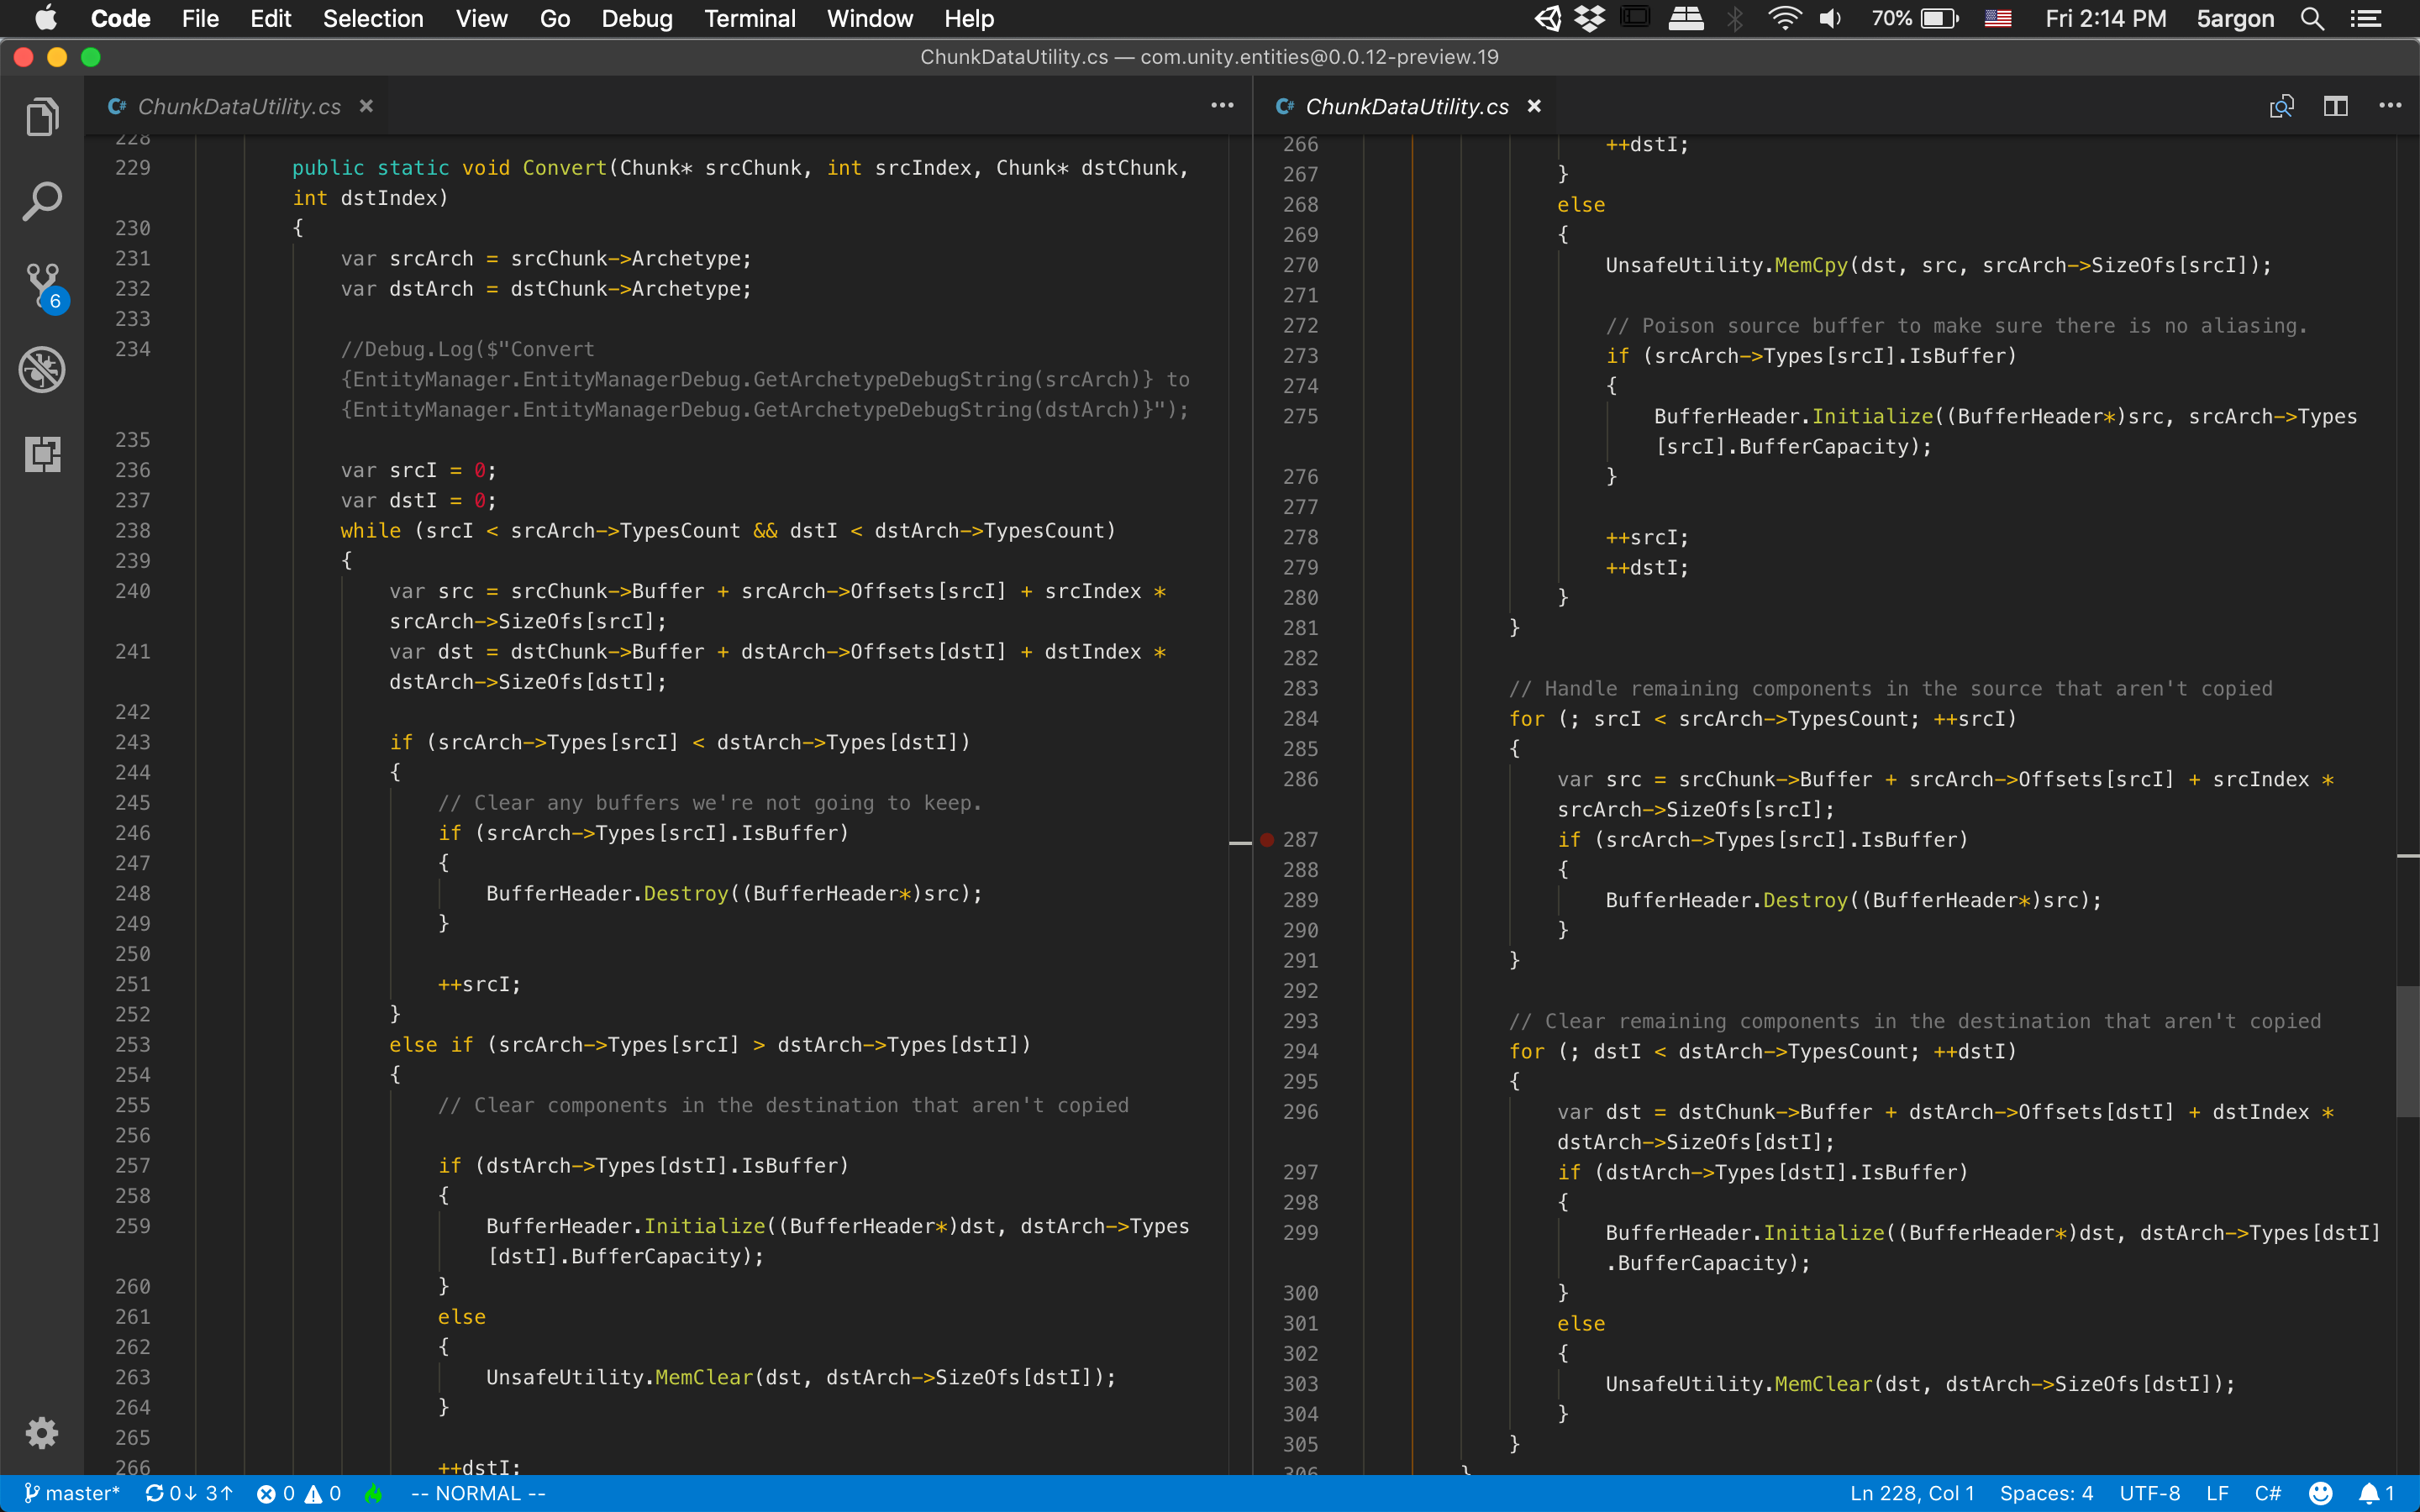The width and height of the screenshot is (2420, 1512).
Task: Toggle breakpoint on line 287
Action: click(1267, 840)
